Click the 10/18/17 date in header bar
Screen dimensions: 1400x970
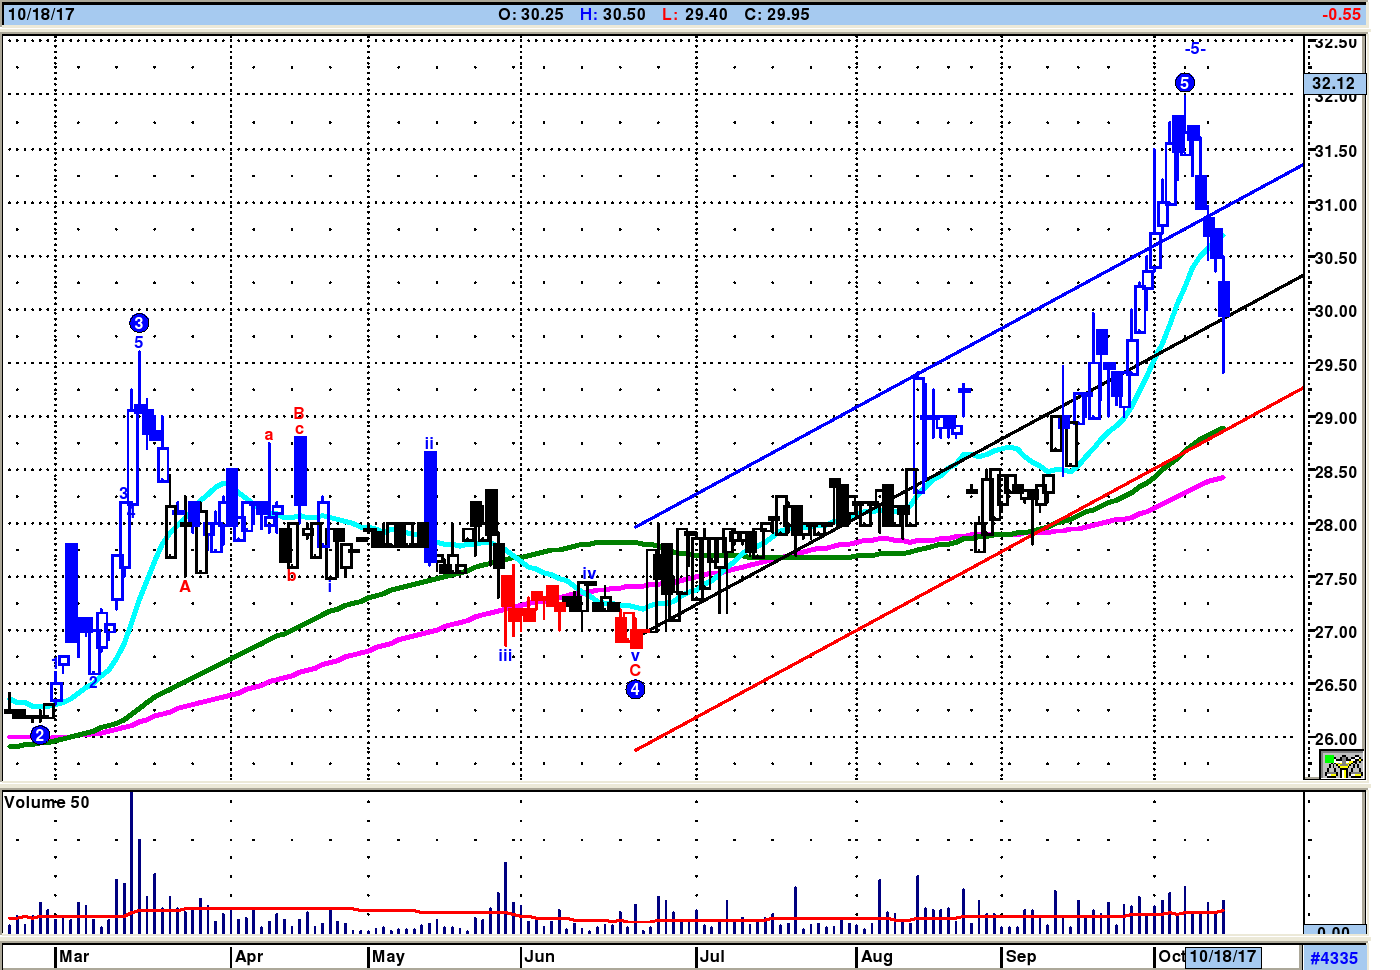pos(41,14)
